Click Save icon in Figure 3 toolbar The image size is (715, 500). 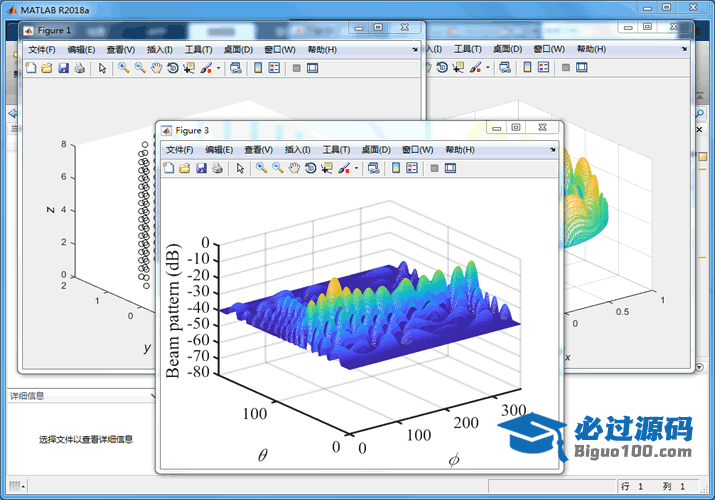tap(201, 168)
